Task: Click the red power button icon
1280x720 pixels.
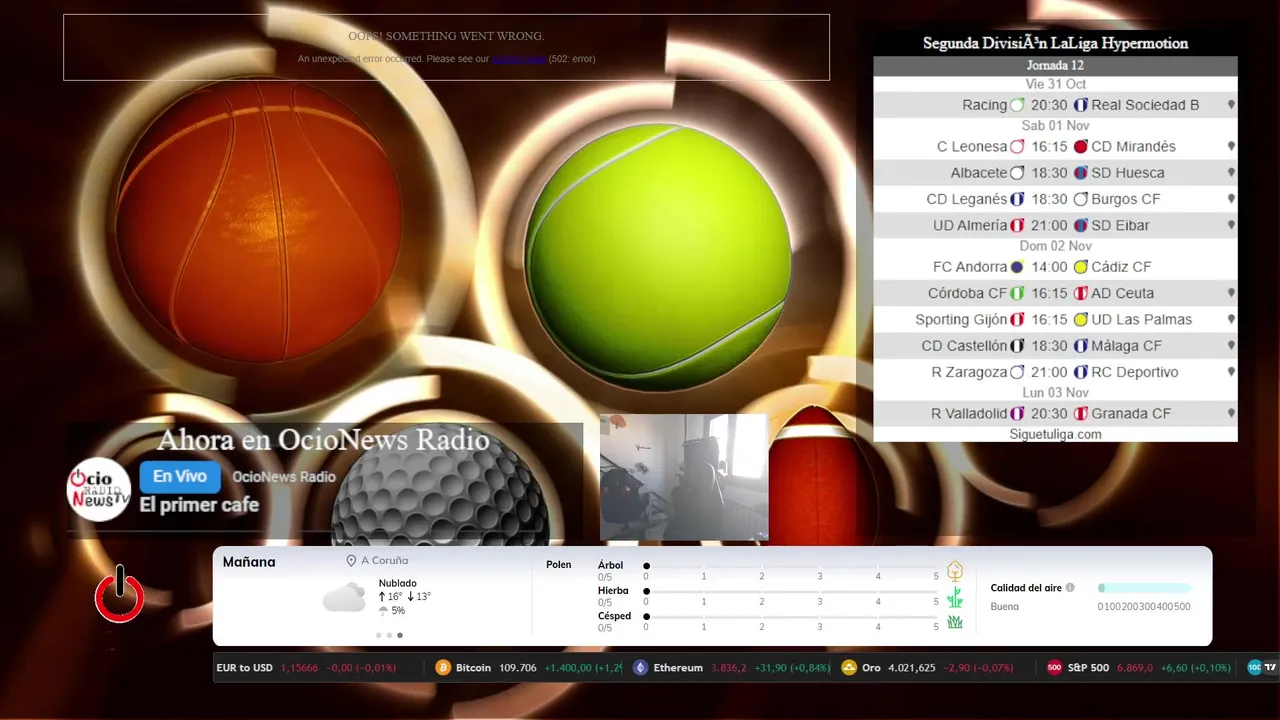Action: click(x=119, y=595)
